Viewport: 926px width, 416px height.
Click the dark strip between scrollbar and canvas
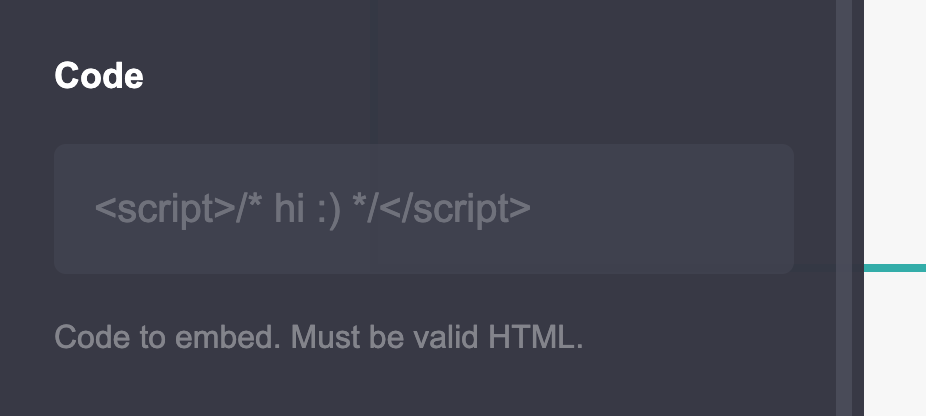click(x=857, y=208)
